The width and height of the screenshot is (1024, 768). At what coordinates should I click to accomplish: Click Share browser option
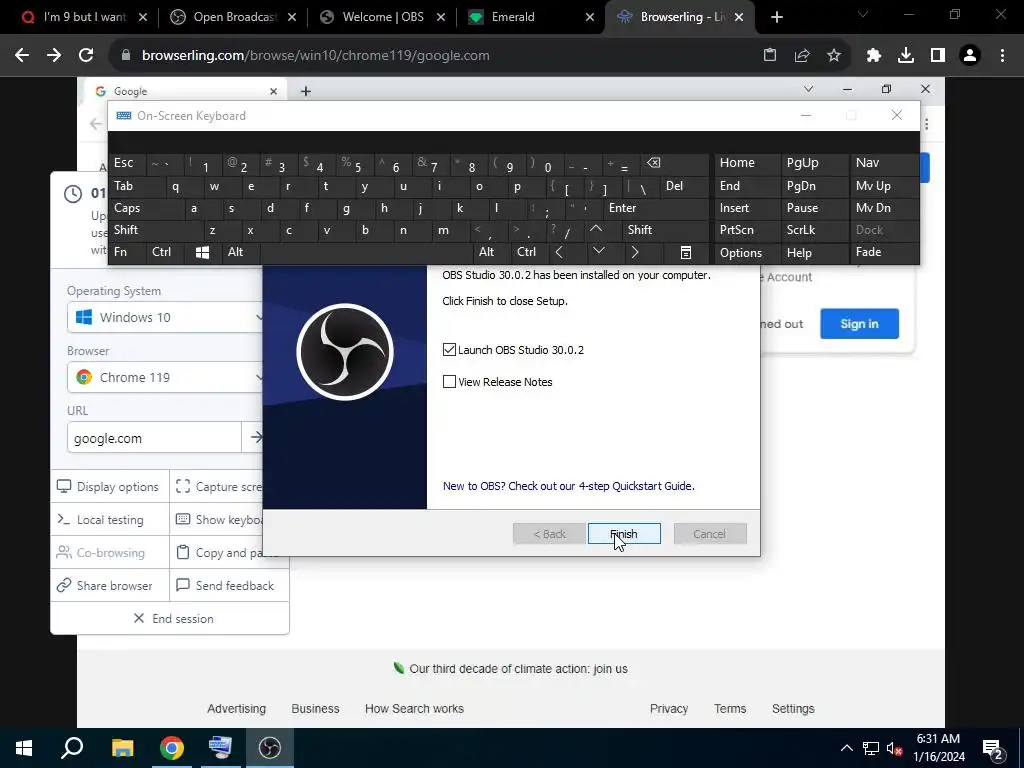[109, 586]
